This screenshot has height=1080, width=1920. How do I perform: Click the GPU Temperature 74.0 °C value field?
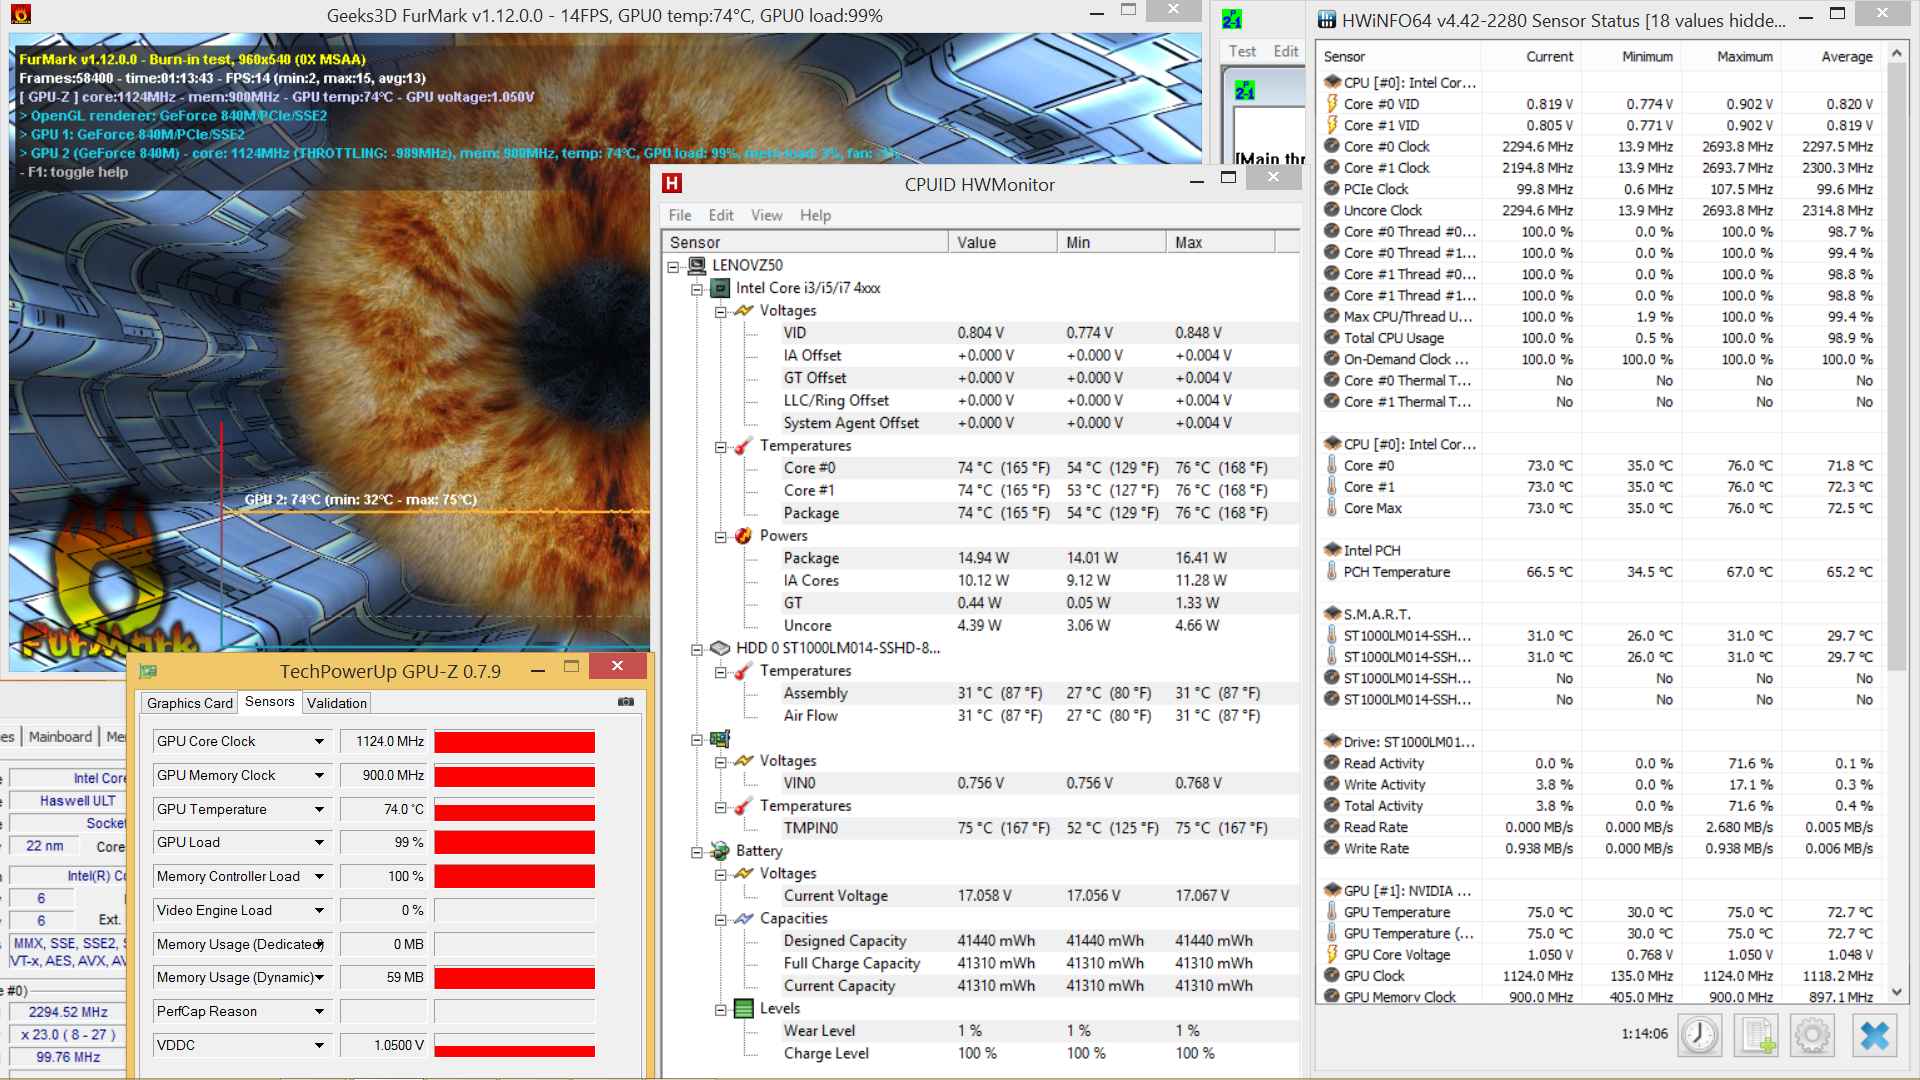[384, 809]
